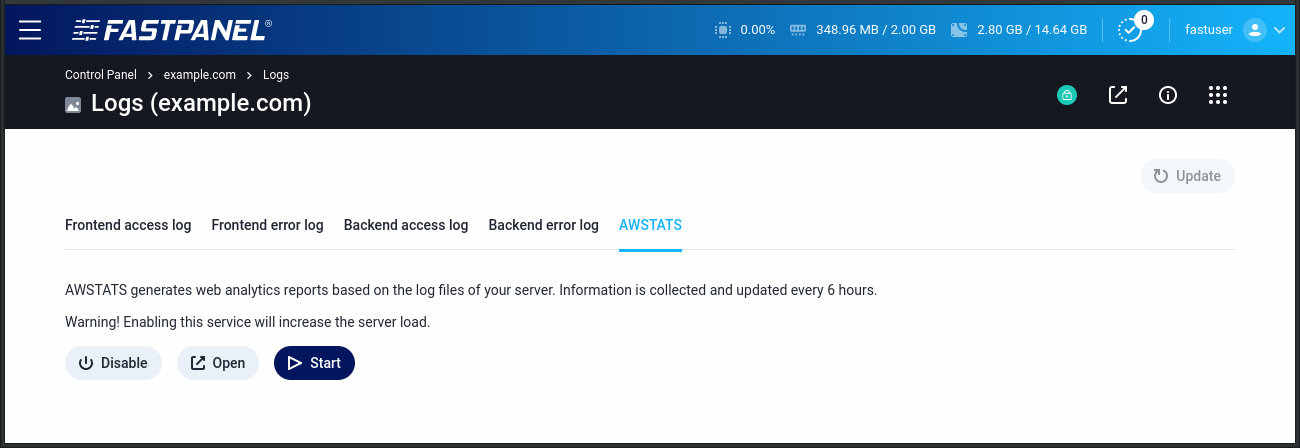Open site in new window icon

[x=1118, y=95]
